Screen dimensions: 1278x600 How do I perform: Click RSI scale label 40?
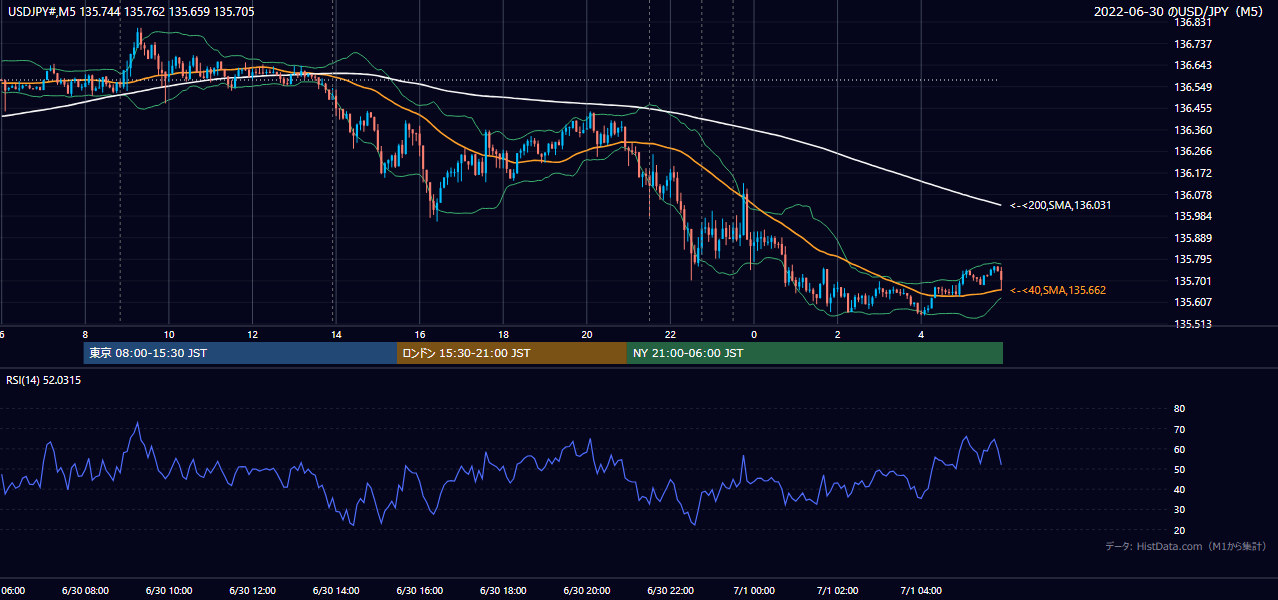1179,489
